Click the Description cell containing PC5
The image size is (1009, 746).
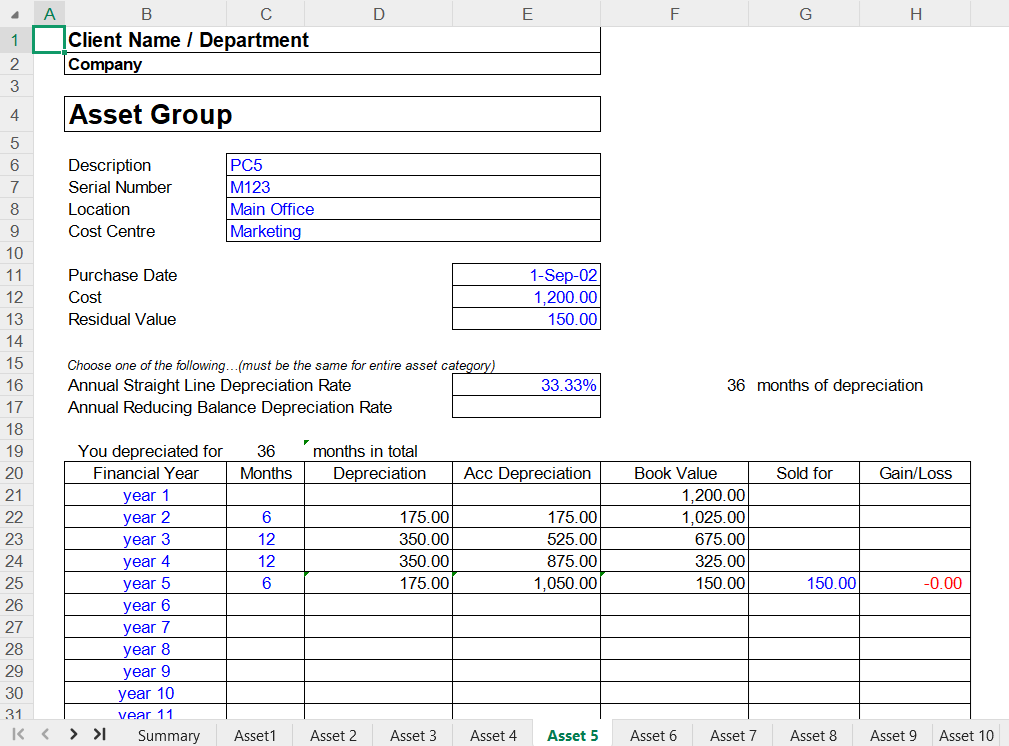[x=413, y=165]
